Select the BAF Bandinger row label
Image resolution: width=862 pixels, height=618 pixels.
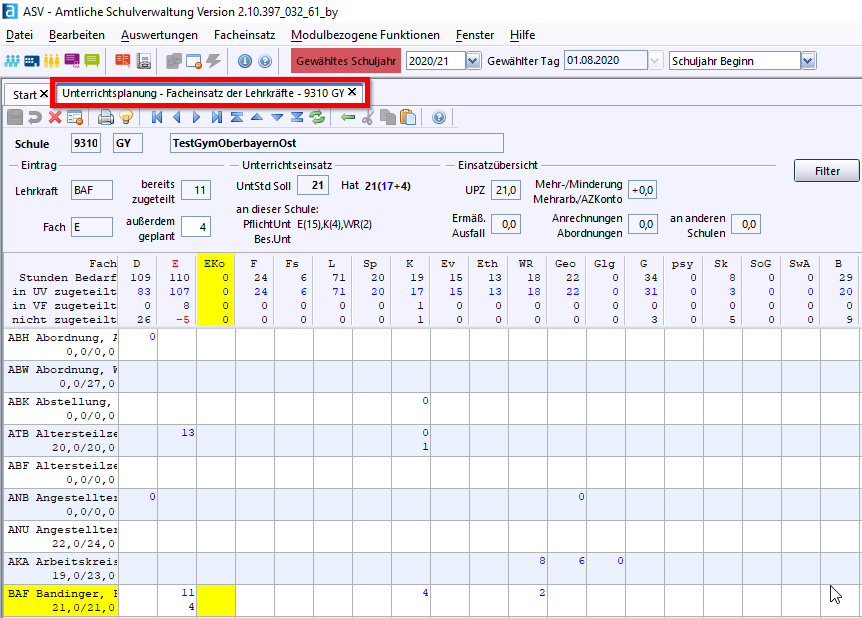[62, 600]
